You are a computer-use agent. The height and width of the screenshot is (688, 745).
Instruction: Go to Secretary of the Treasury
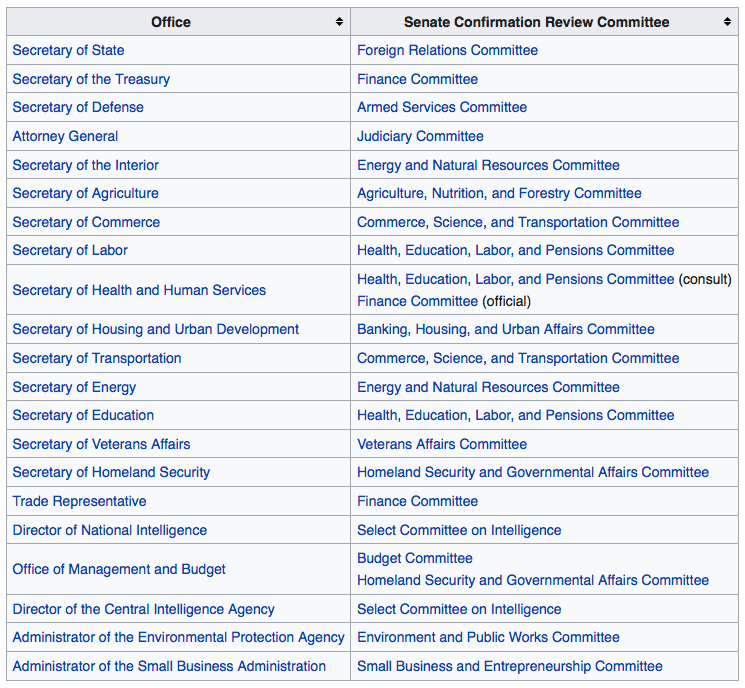[x=91, y=79]
